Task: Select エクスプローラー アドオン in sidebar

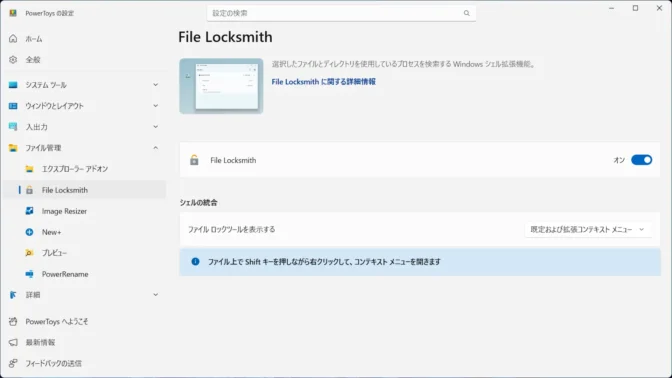Action: pyautogui.click(x=75, y=169)
